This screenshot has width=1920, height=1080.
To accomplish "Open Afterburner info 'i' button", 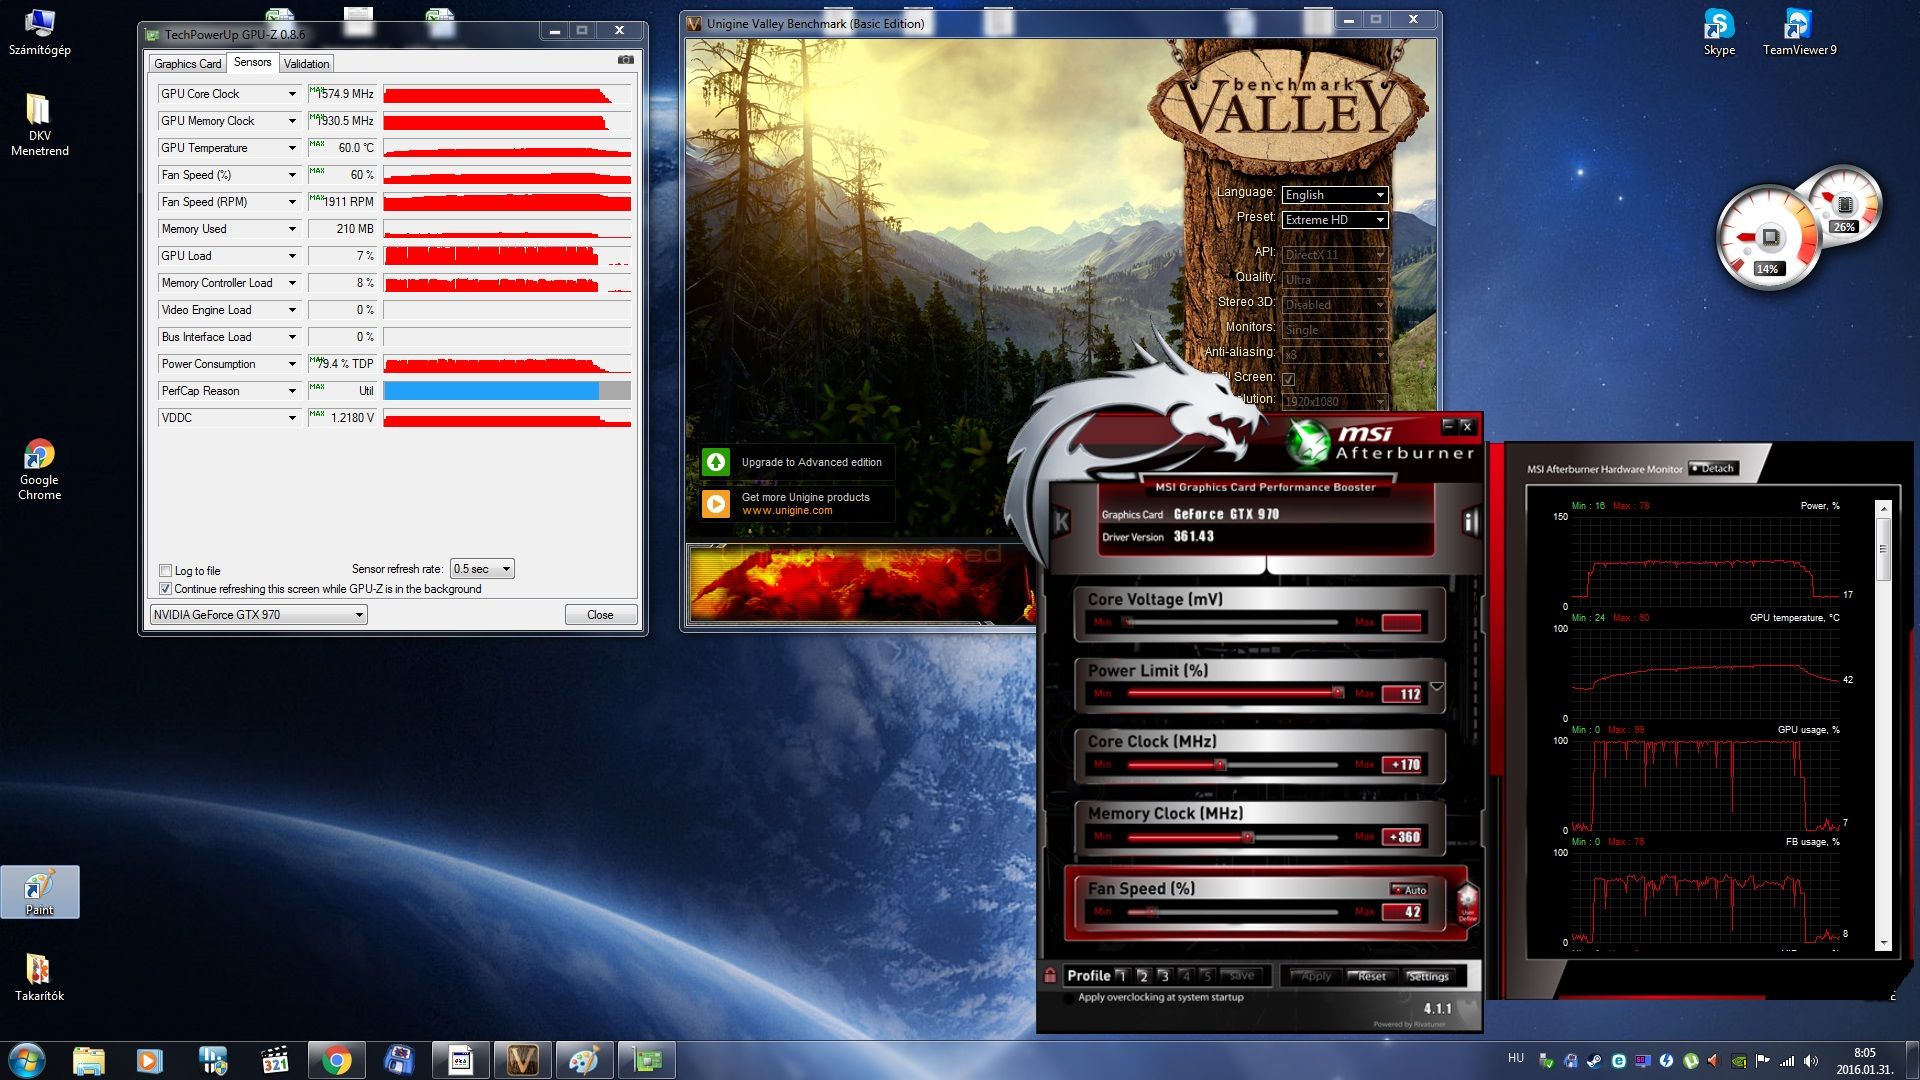I will click(1469, 521).
